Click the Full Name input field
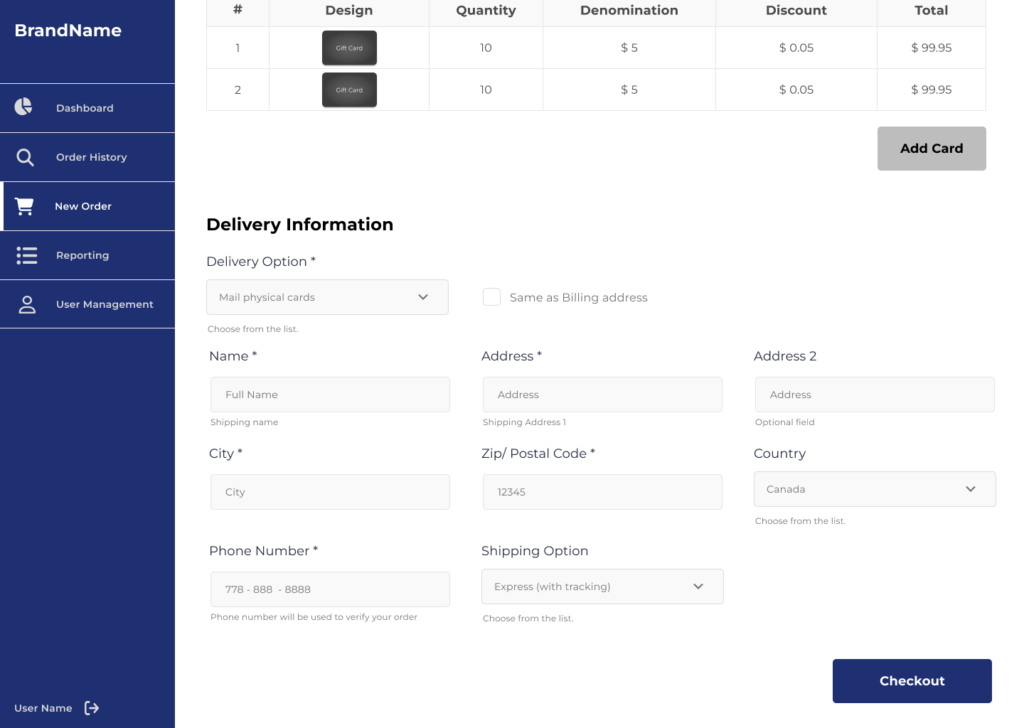The width and height of the screenshot is (1024, 728). [x=330, y=395]
